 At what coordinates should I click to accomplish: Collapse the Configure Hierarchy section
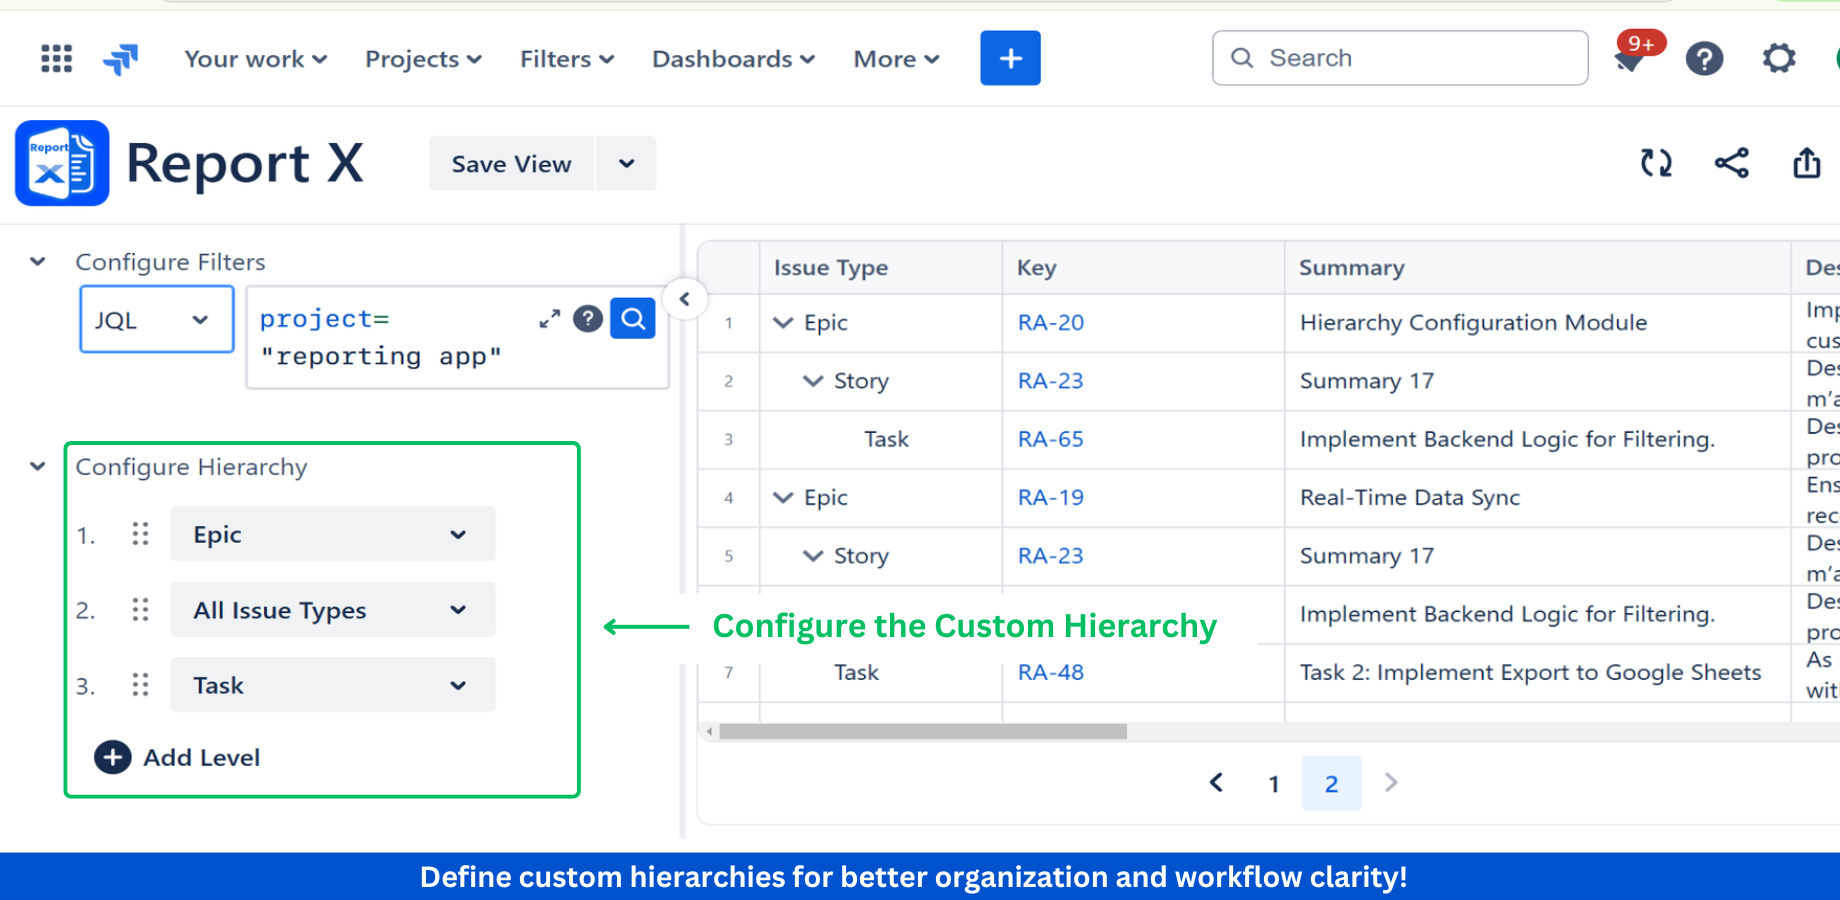tap(38, 466)
